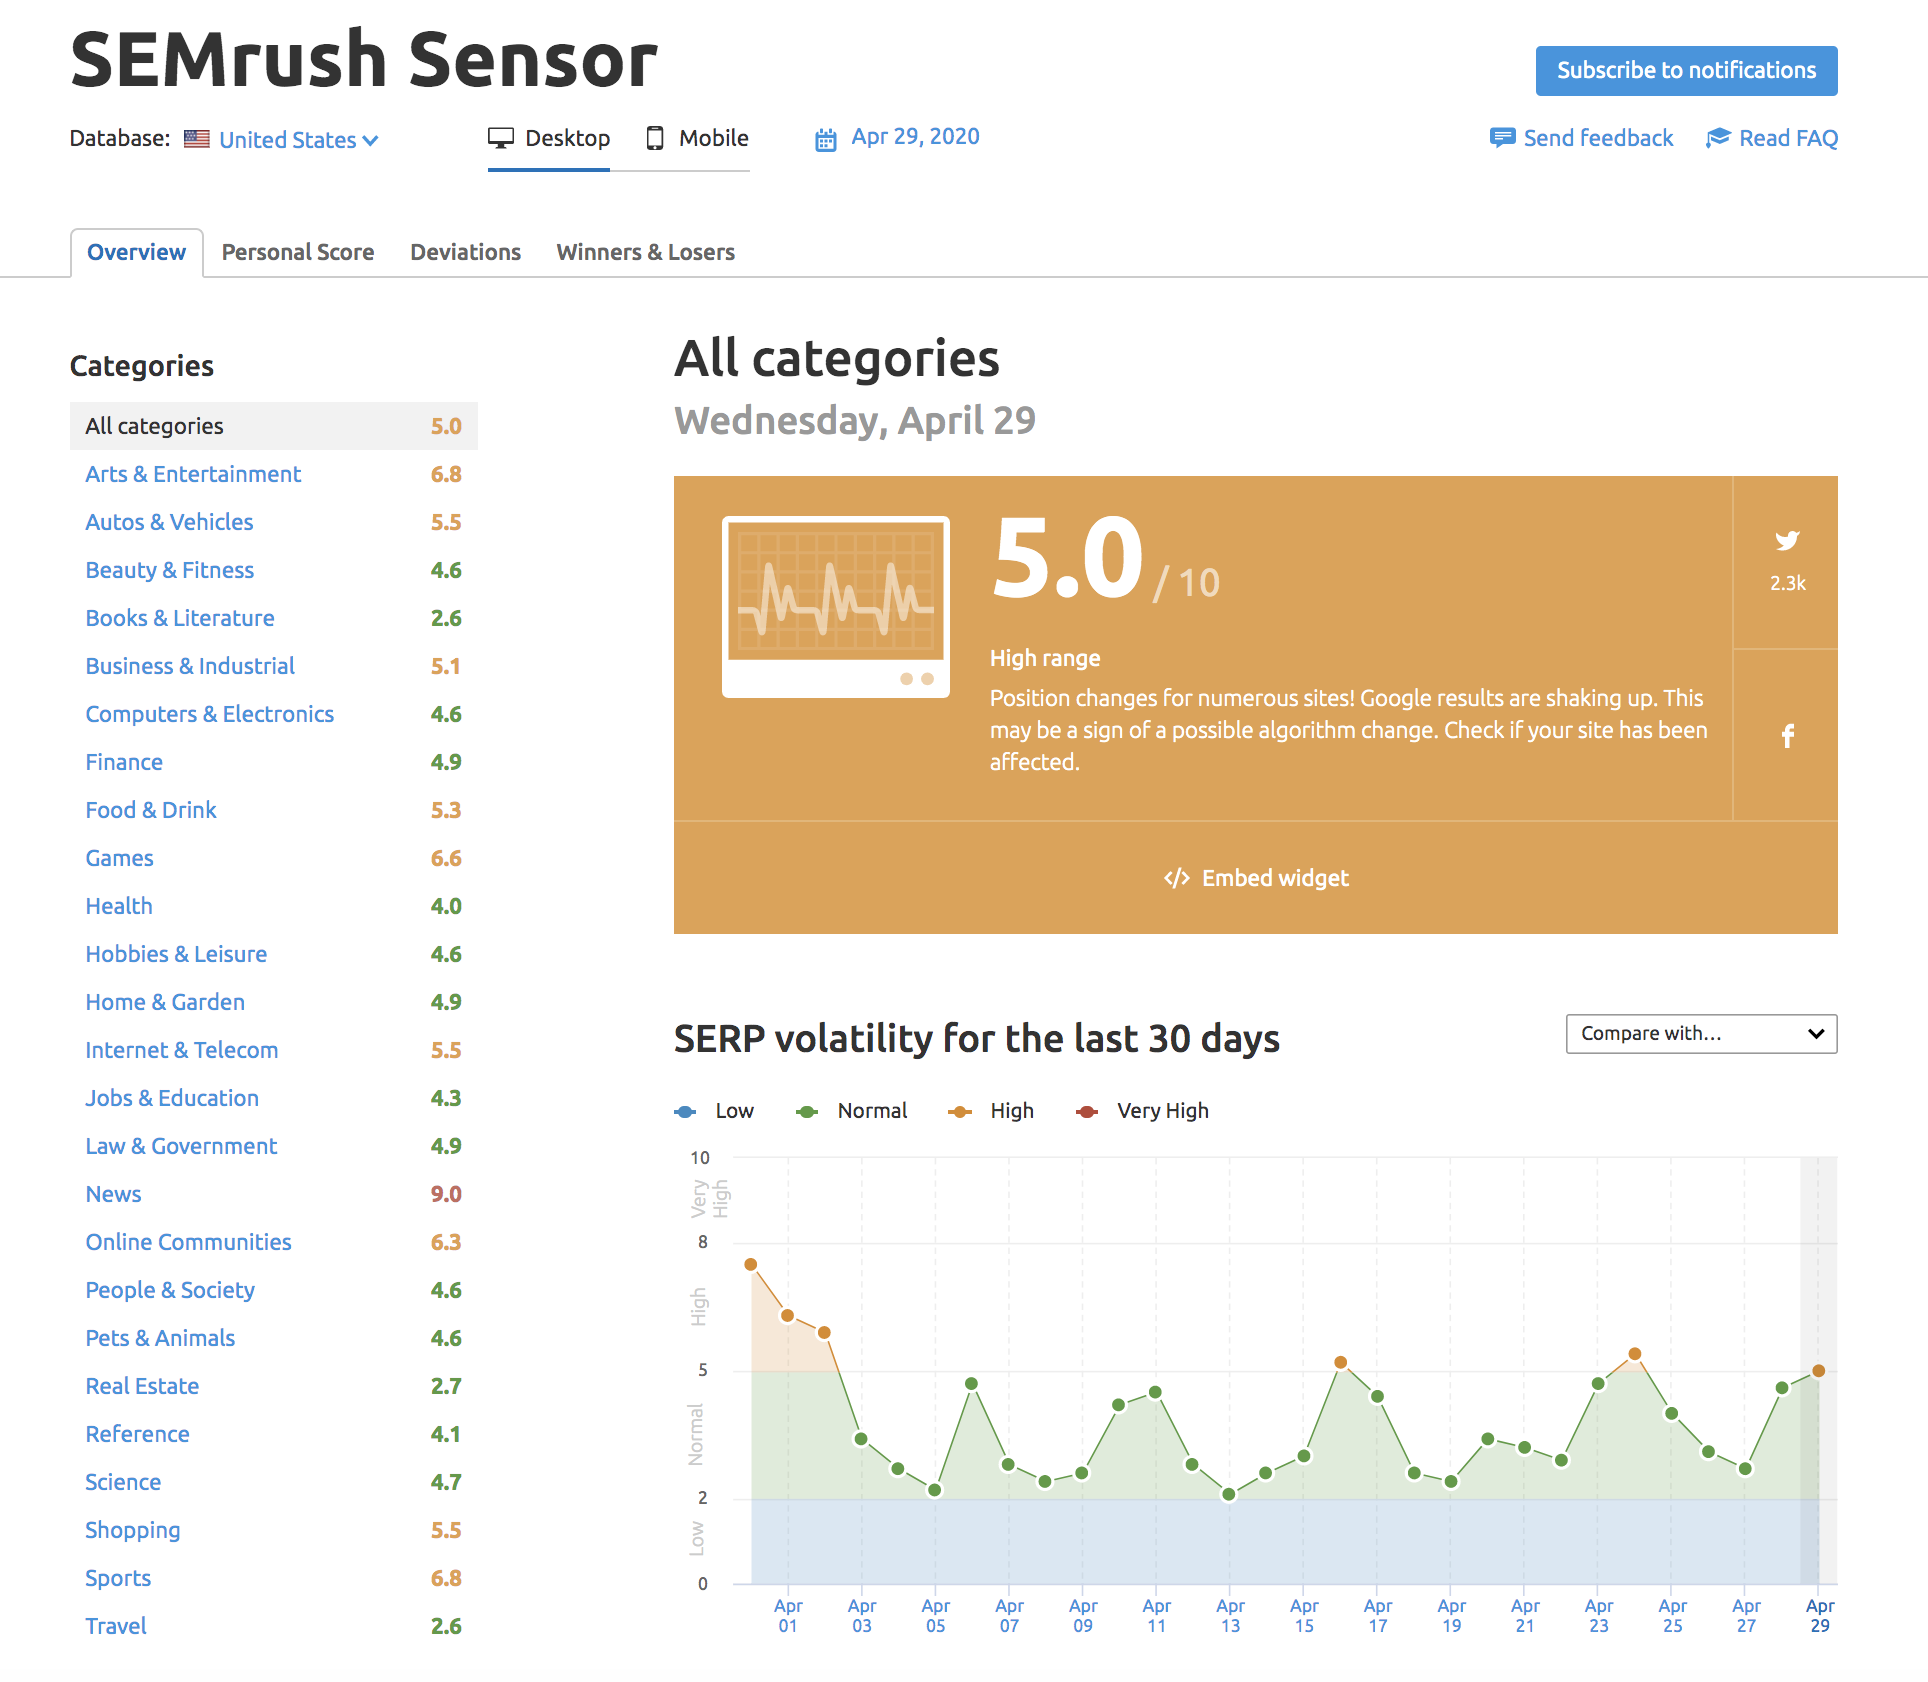
Task: Click the Twitter share icon
Action: tap(1787, 541)
